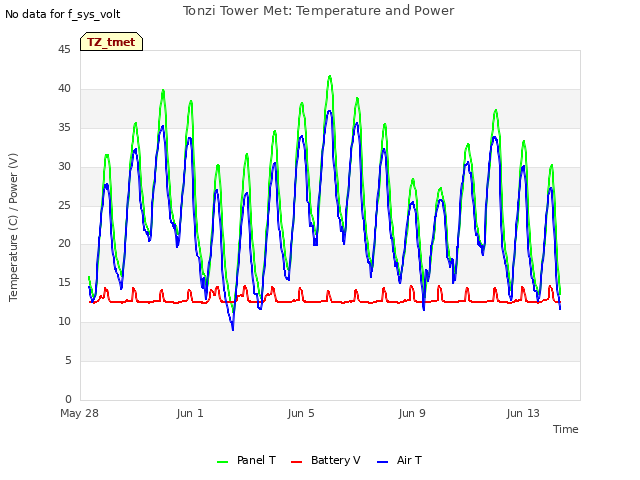The image size is (640, 480).
Task: Click the x-axis title Time
Action: click(565, 429)
